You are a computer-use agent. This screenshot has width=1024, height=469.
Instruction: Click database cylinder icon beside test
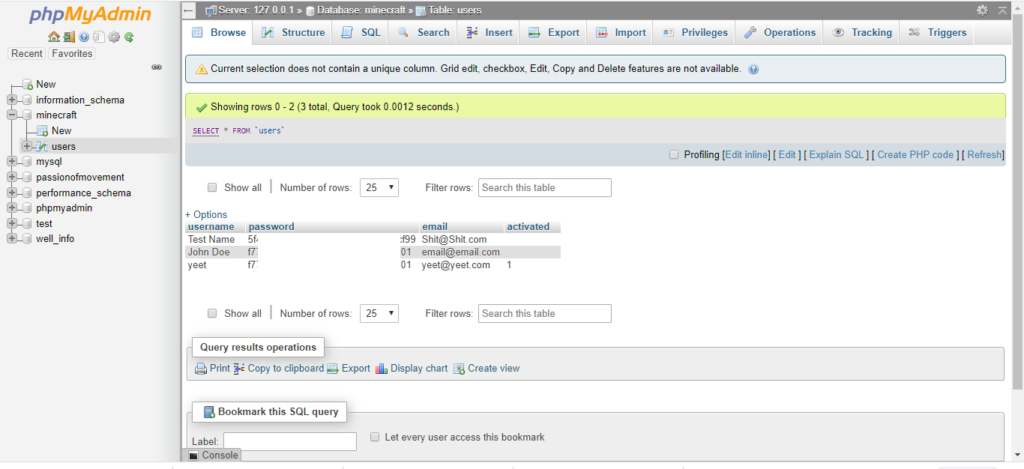pyautogui.click(x=27, y=224)
